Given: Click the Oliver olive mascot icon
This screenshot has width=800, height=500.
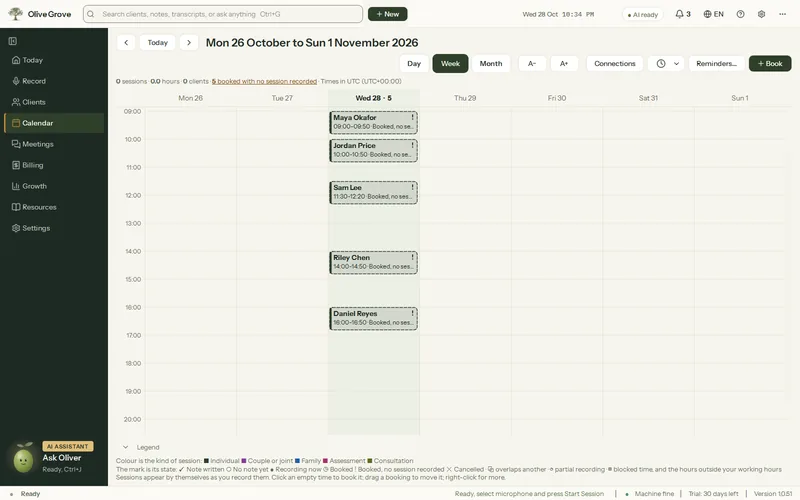Looking at the screenshot, I should click(23, 458).
